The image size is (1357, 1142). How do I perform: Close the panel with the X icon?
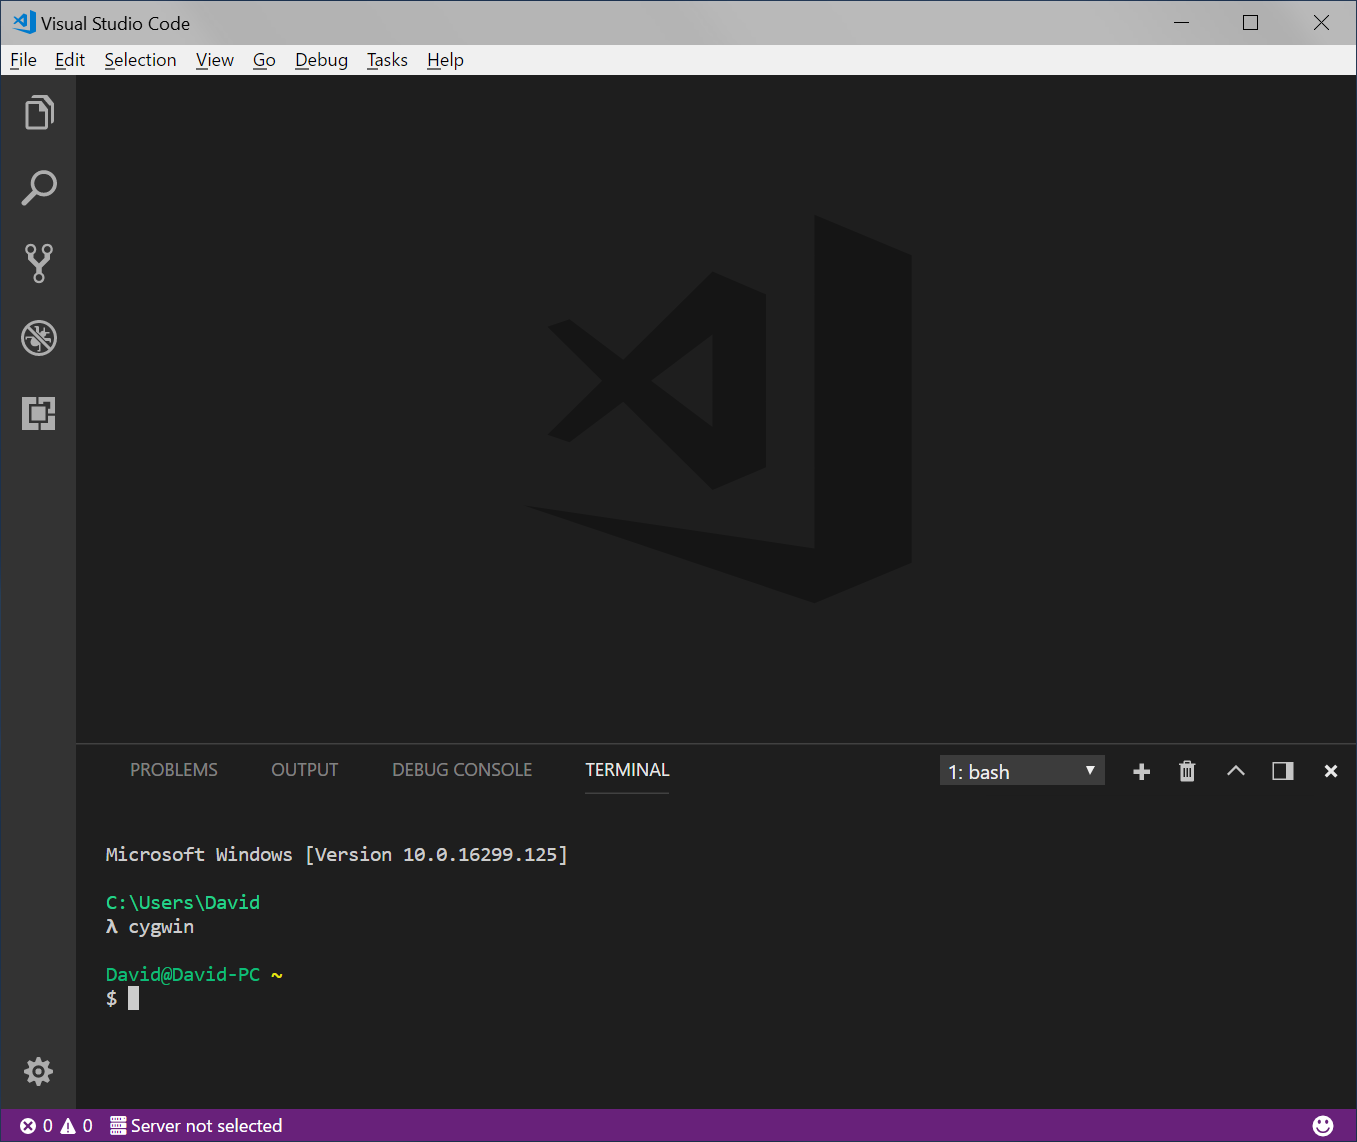pos(1331,770)
